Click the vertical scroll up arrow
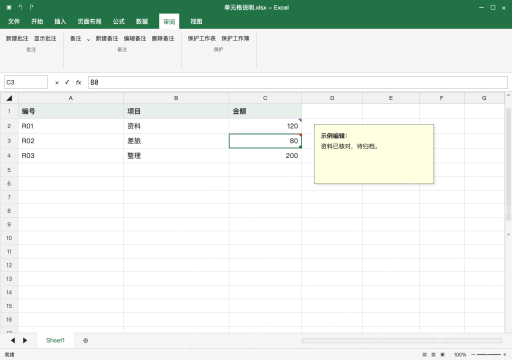 [508, 95]
